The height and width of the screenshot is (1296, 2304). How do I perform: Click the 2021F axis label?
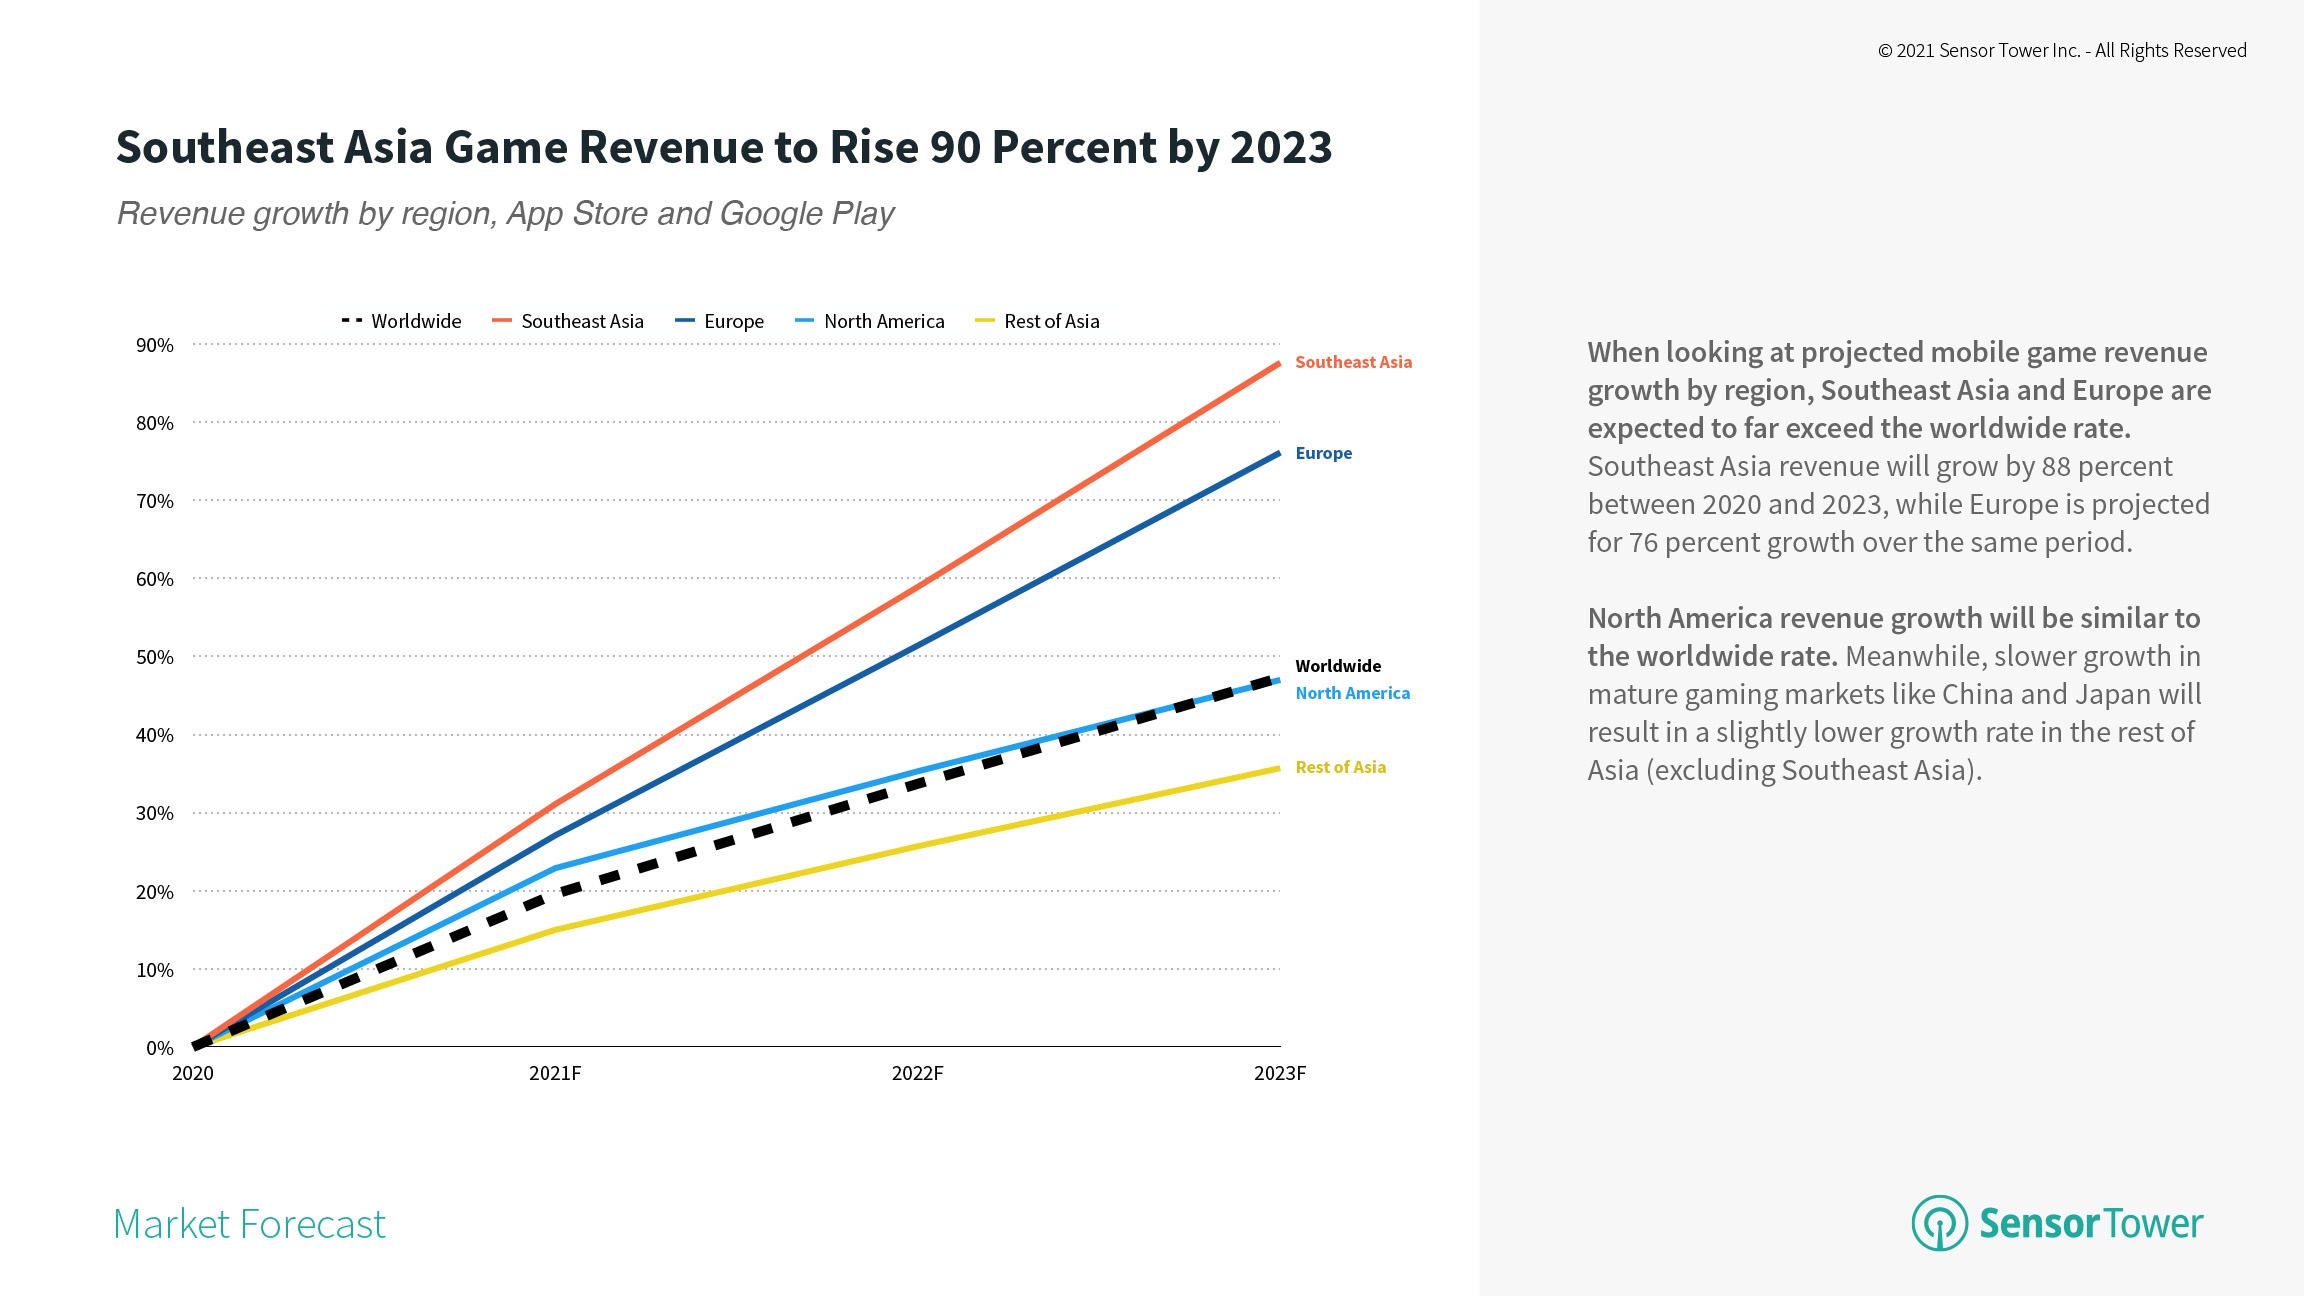555,1073
